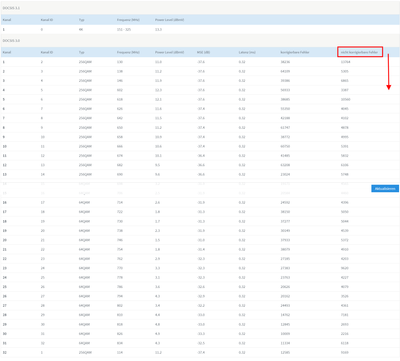The image size is (400, 361).
Task: Click 'Frequenz (MHz)' header in DOCSIS 3.1 table
Action: [x=128, y=20]
